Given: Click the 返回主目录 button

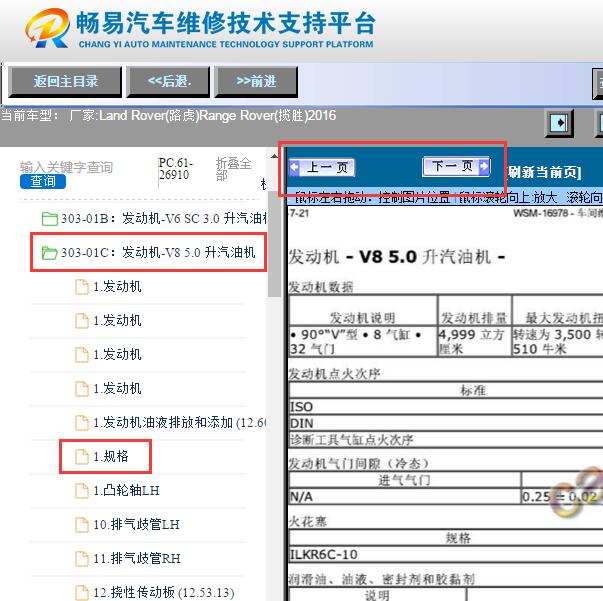Looking at the screenshot, I should [x=65, y=82].
